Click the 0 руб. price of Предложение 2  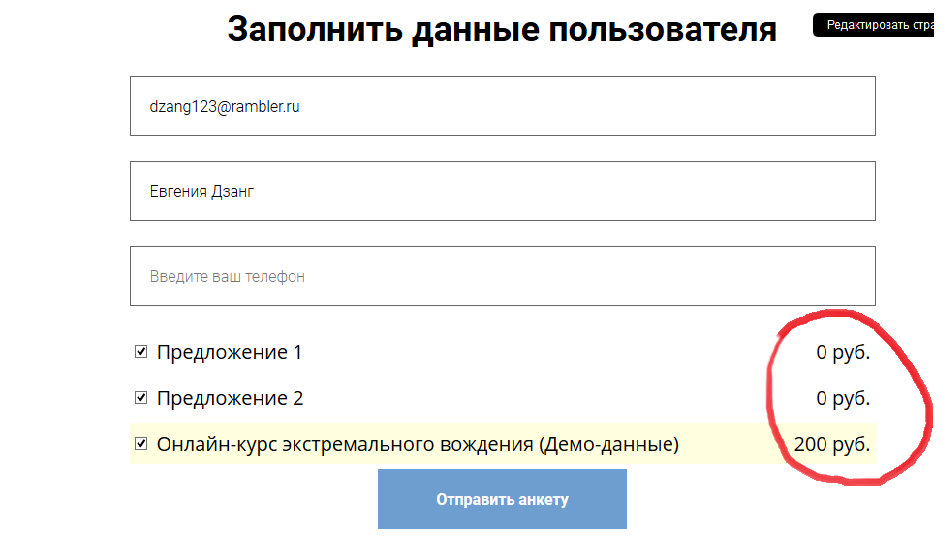tap(843, 398)
